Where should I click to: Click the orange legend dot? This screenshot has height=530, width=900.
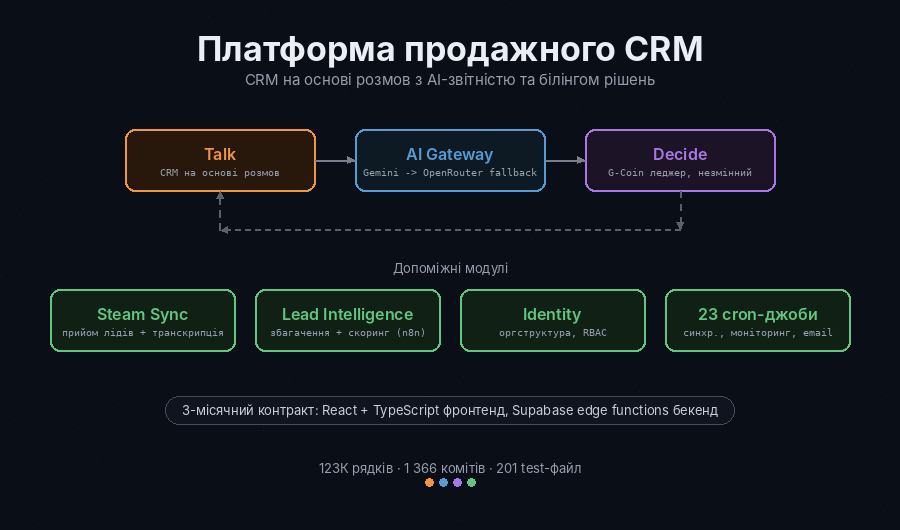(429, 482)
